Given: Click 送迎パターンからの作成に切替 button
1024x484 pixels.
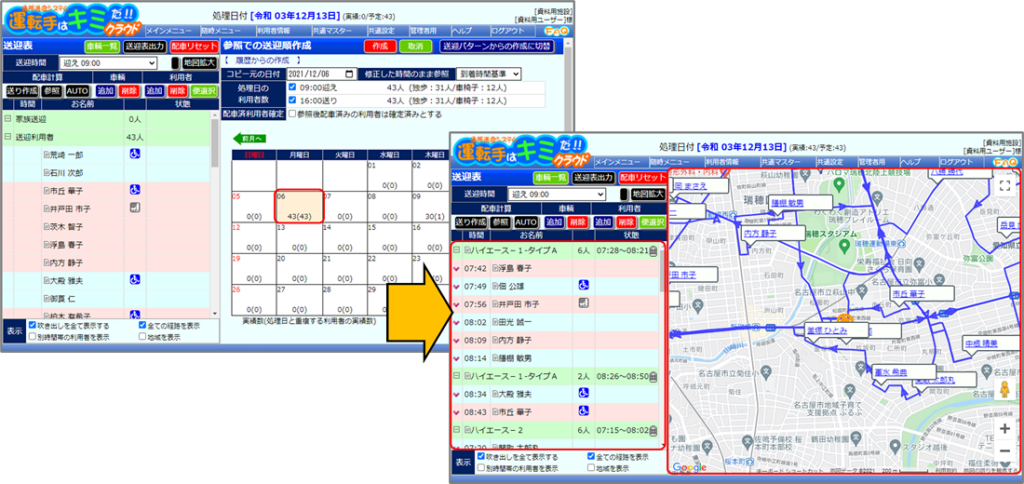Looking at the screenshot, I should 496,46.
